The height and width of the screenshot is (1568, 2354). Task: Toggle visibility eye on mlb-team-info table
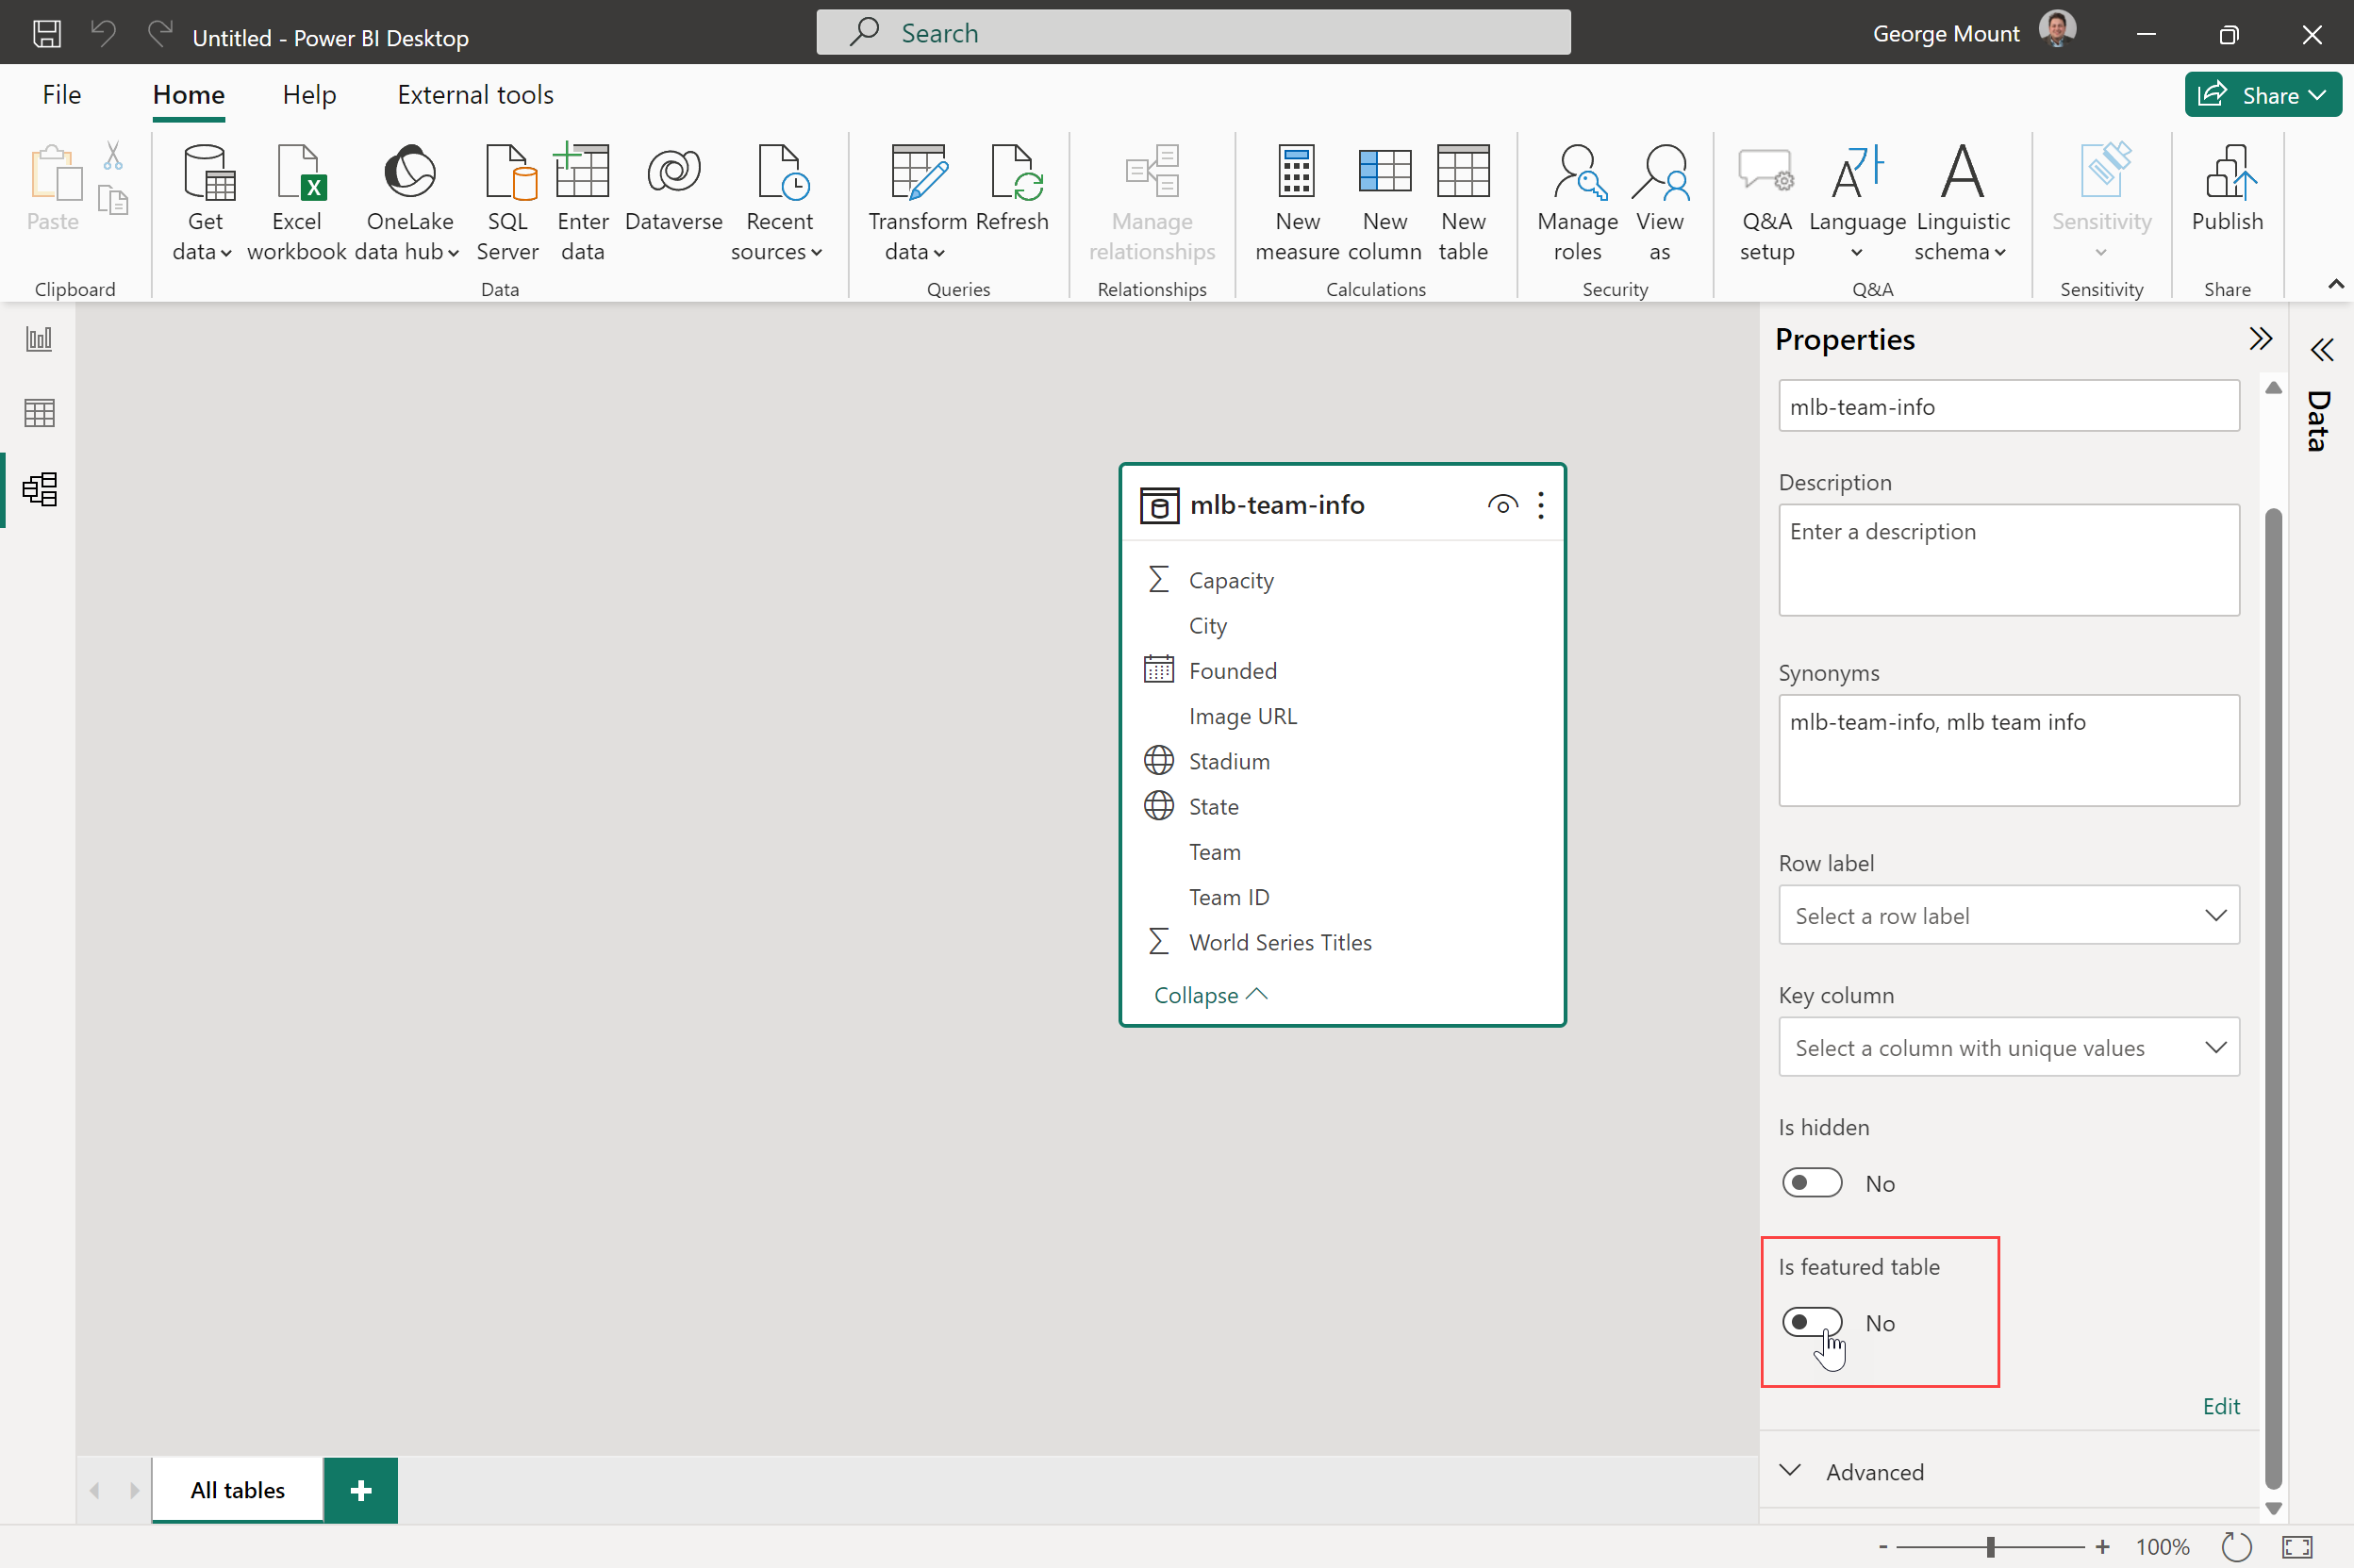click(x=1501, y=505)
